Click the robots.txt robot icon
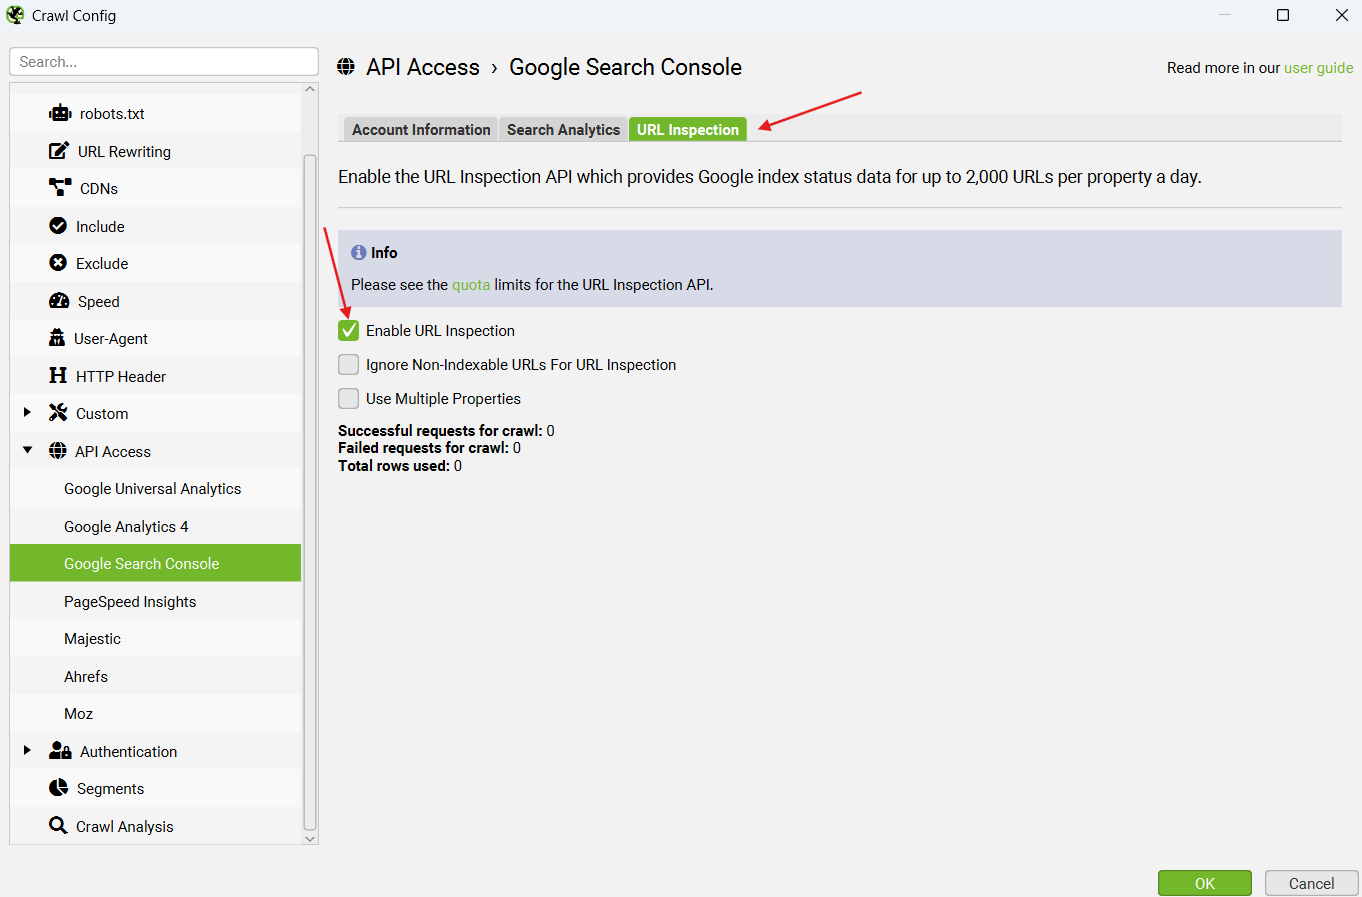The width and height of the screenshot is (1362, 897). [x=60, y=114]
